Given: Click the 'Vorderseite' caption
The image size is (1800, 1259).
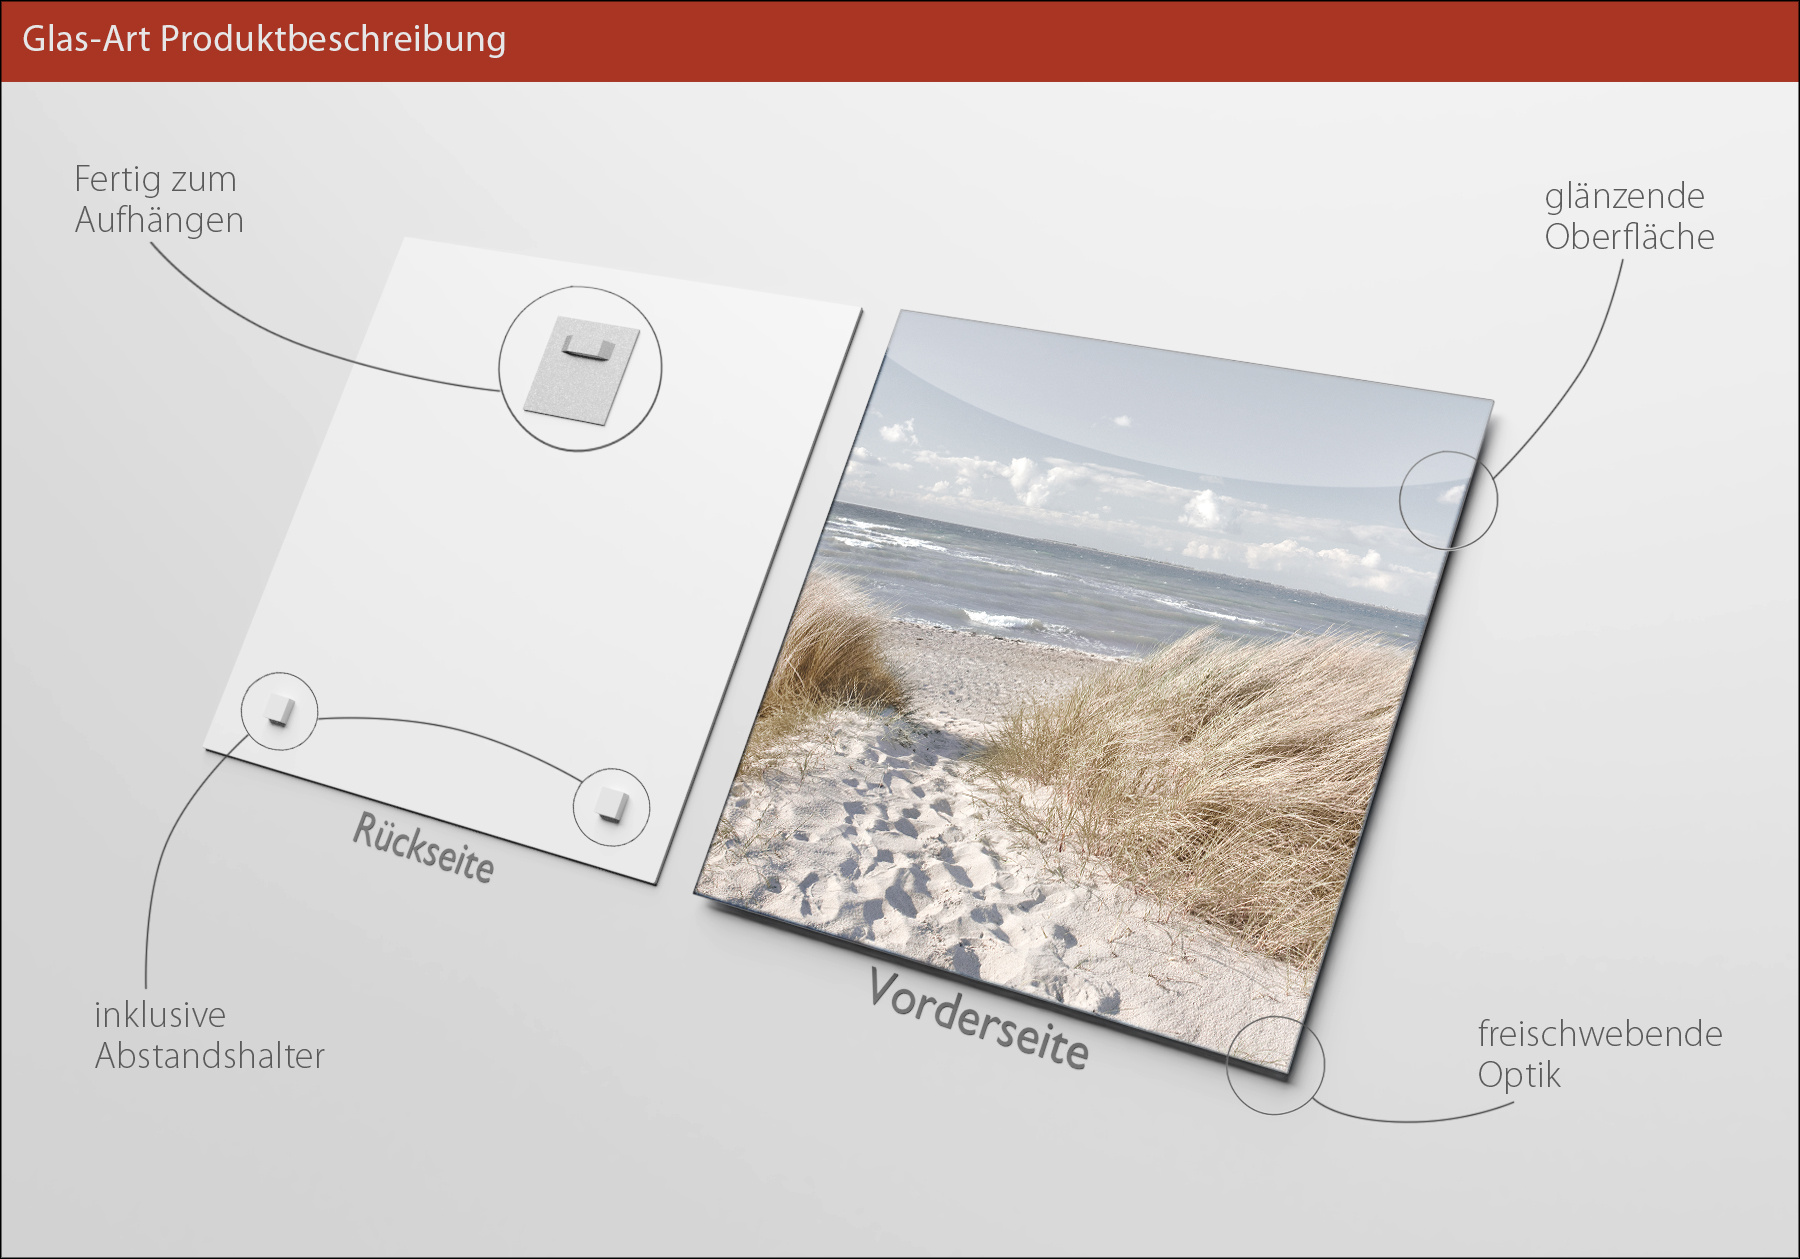Looking at the screenshot, I should click(978, 1018).
